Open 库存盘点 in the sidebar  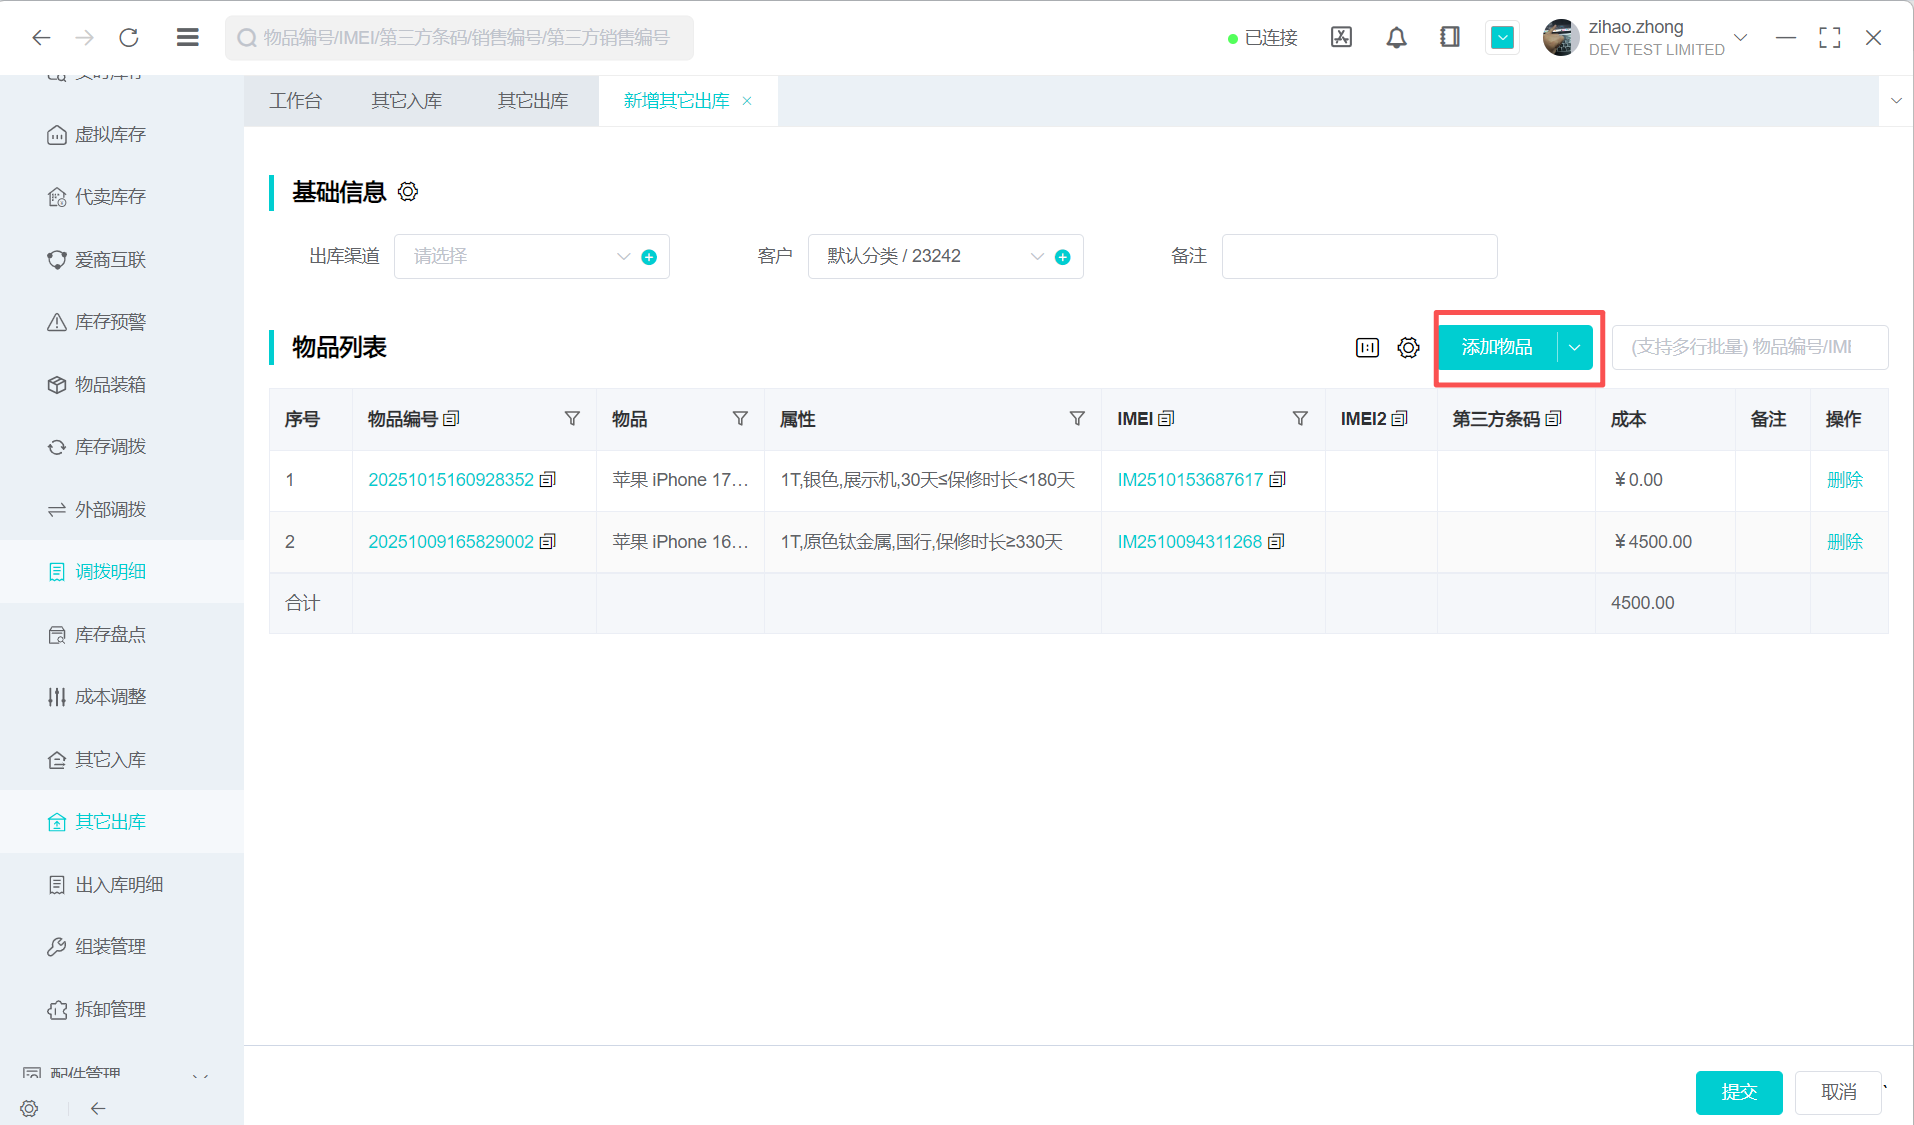click(110, 635)
